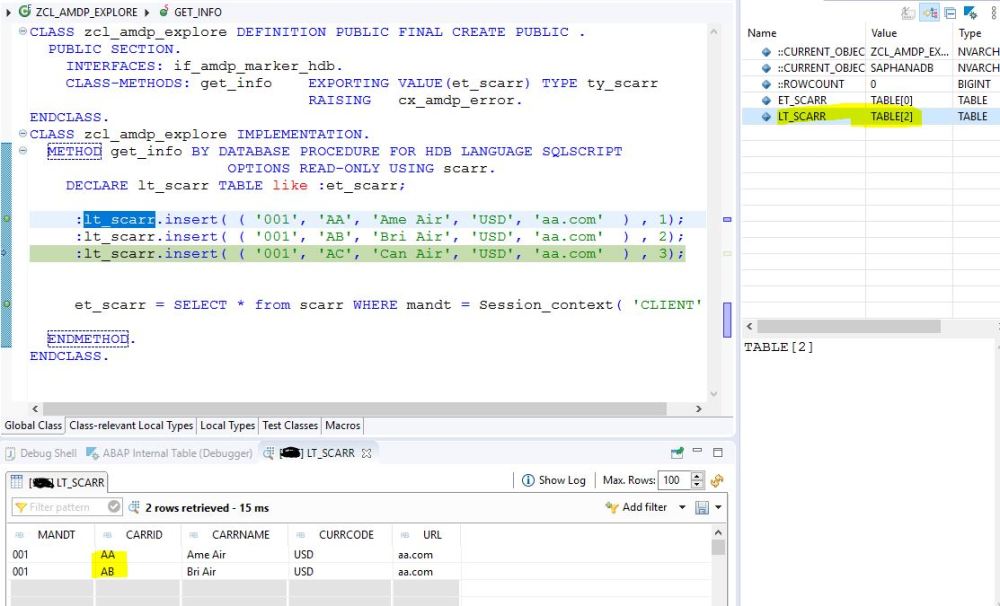The width and height of the screenshot is (1000, 606).
Task: Open the Variables view menu dots
Action: click(x=993, y=10)
